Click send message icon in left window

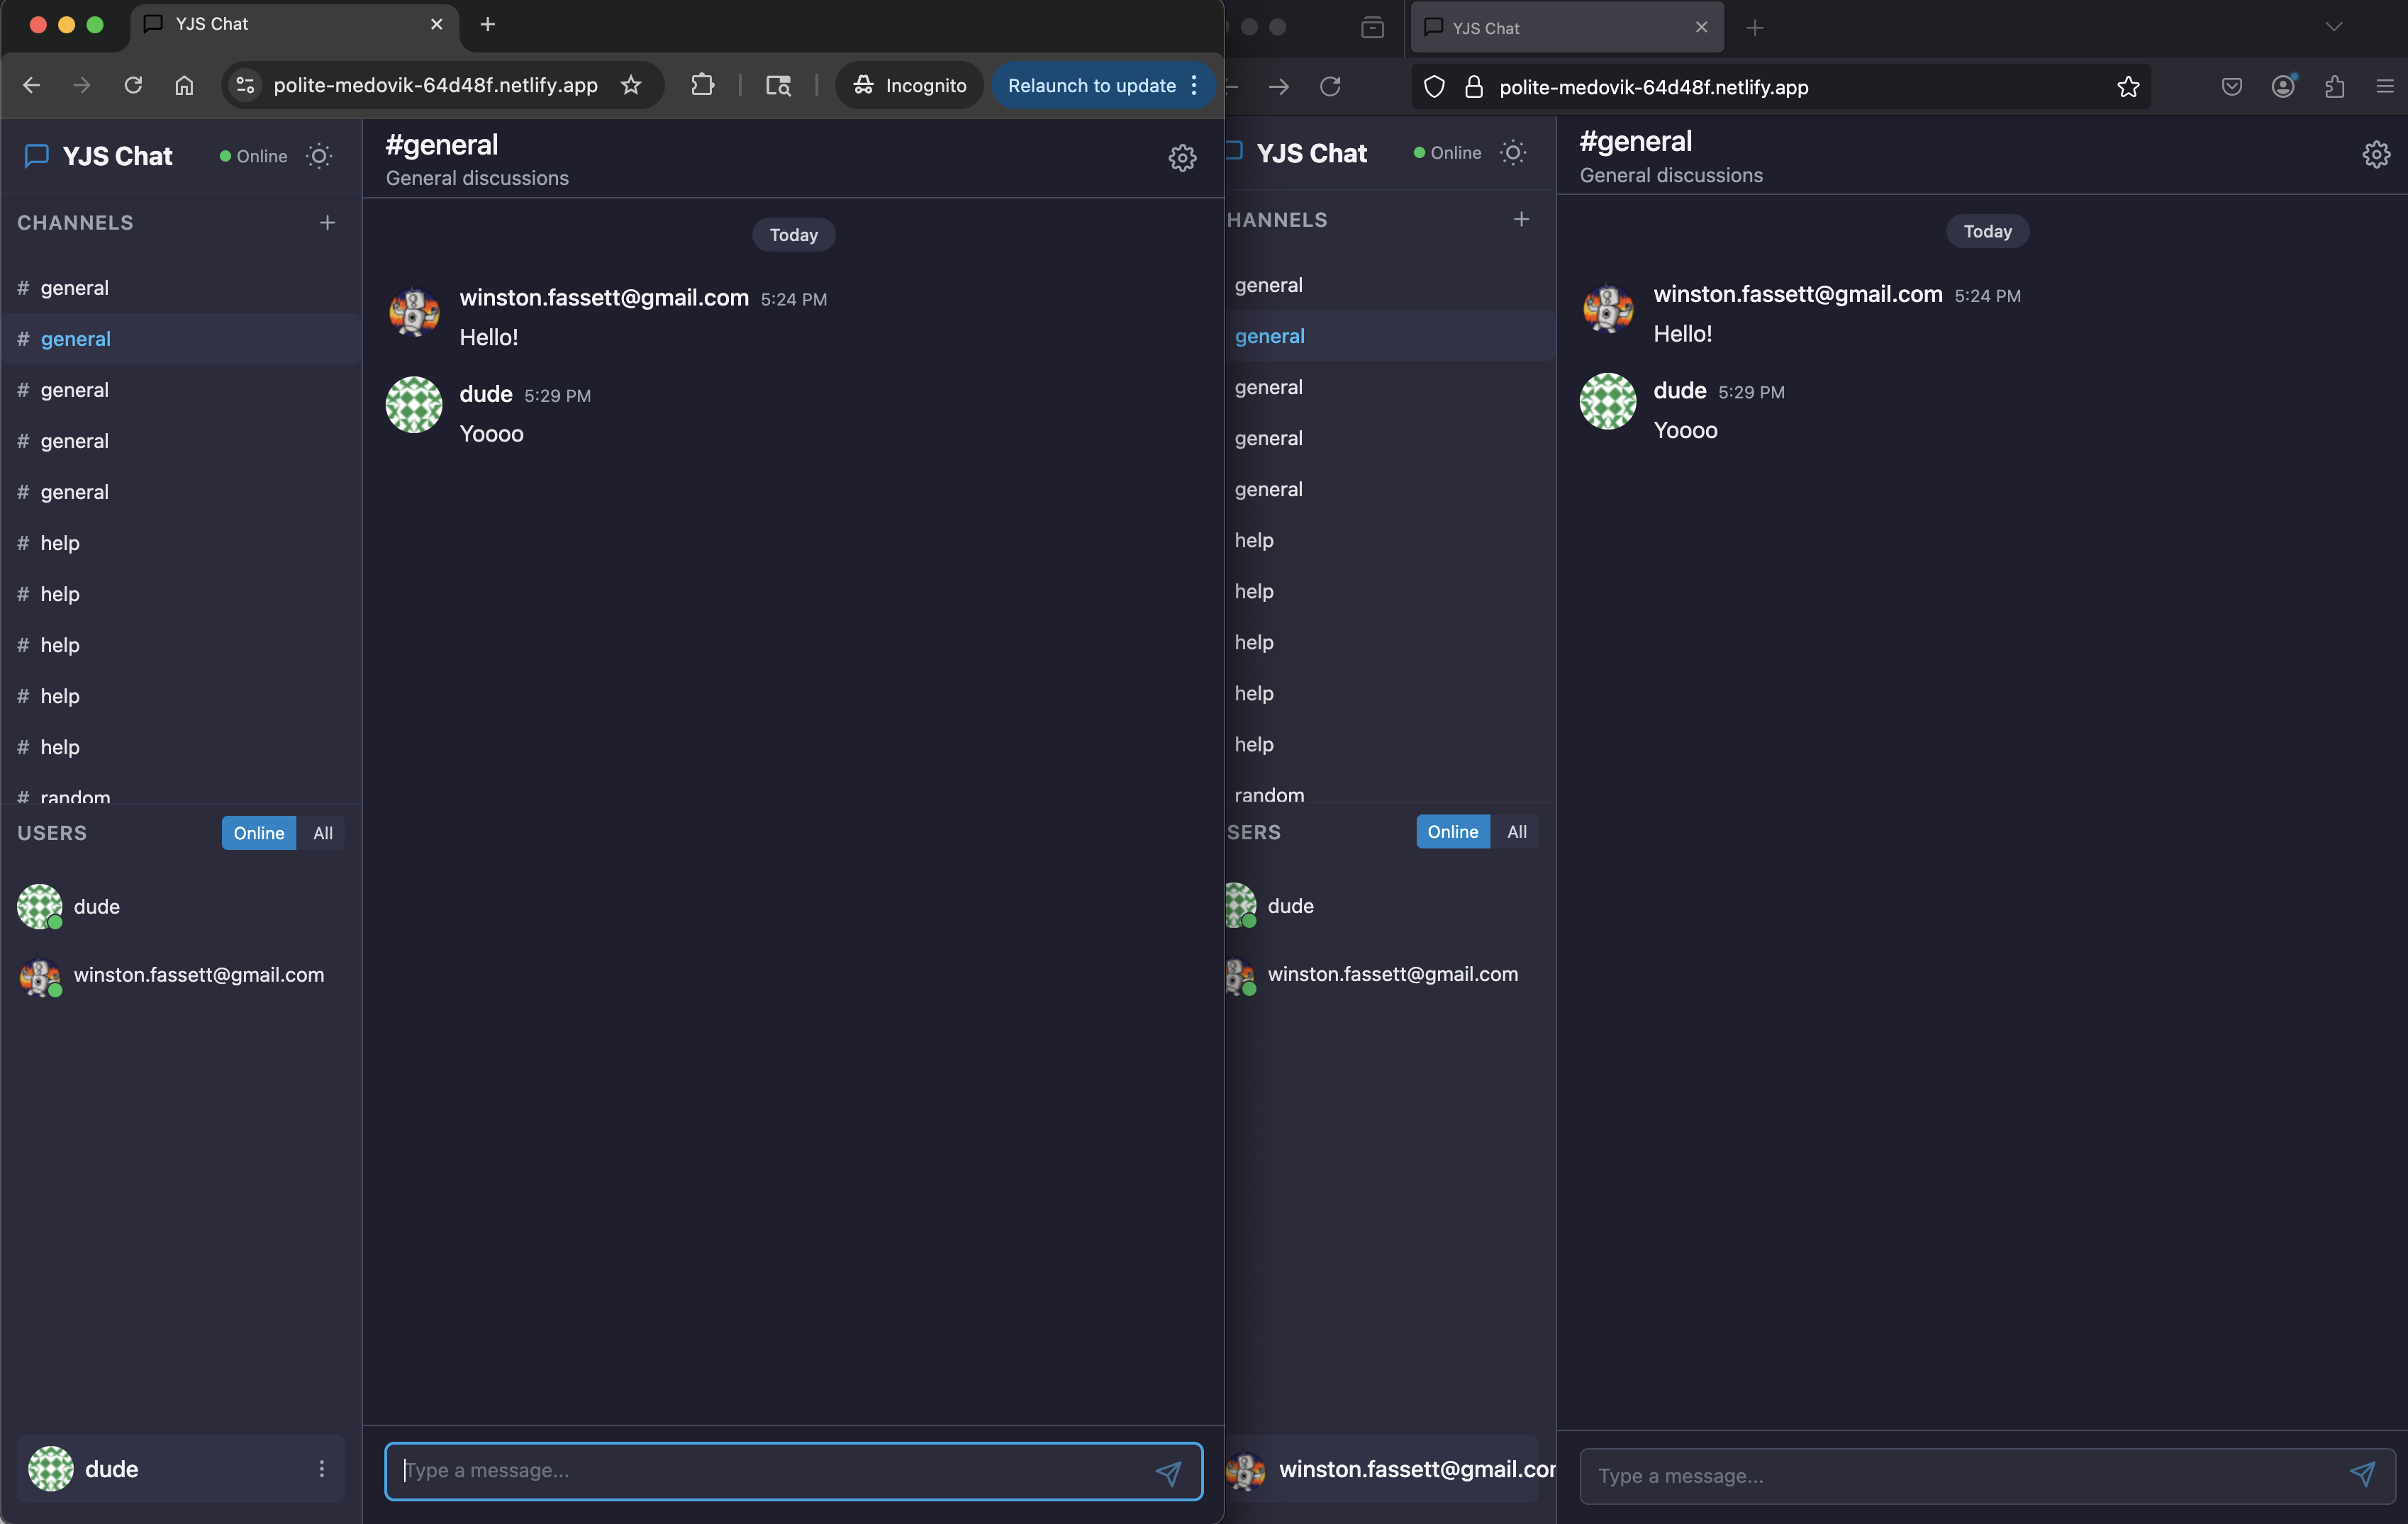tap(1168, 1472)
